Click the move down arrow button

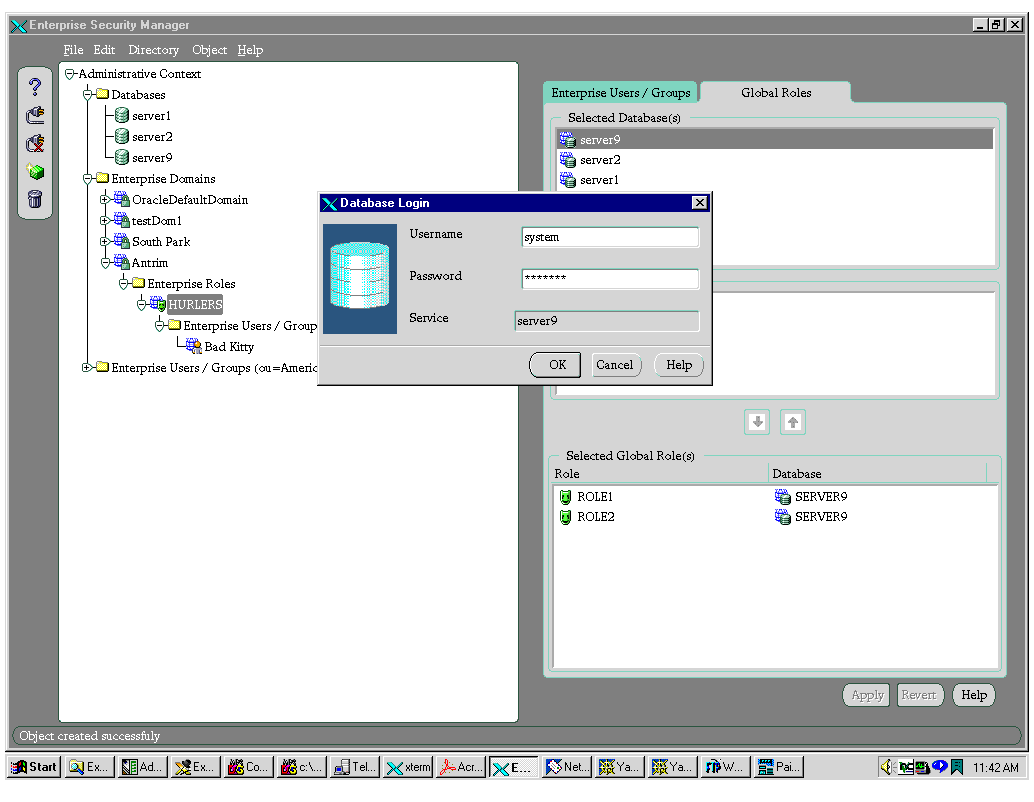[757, 422]
